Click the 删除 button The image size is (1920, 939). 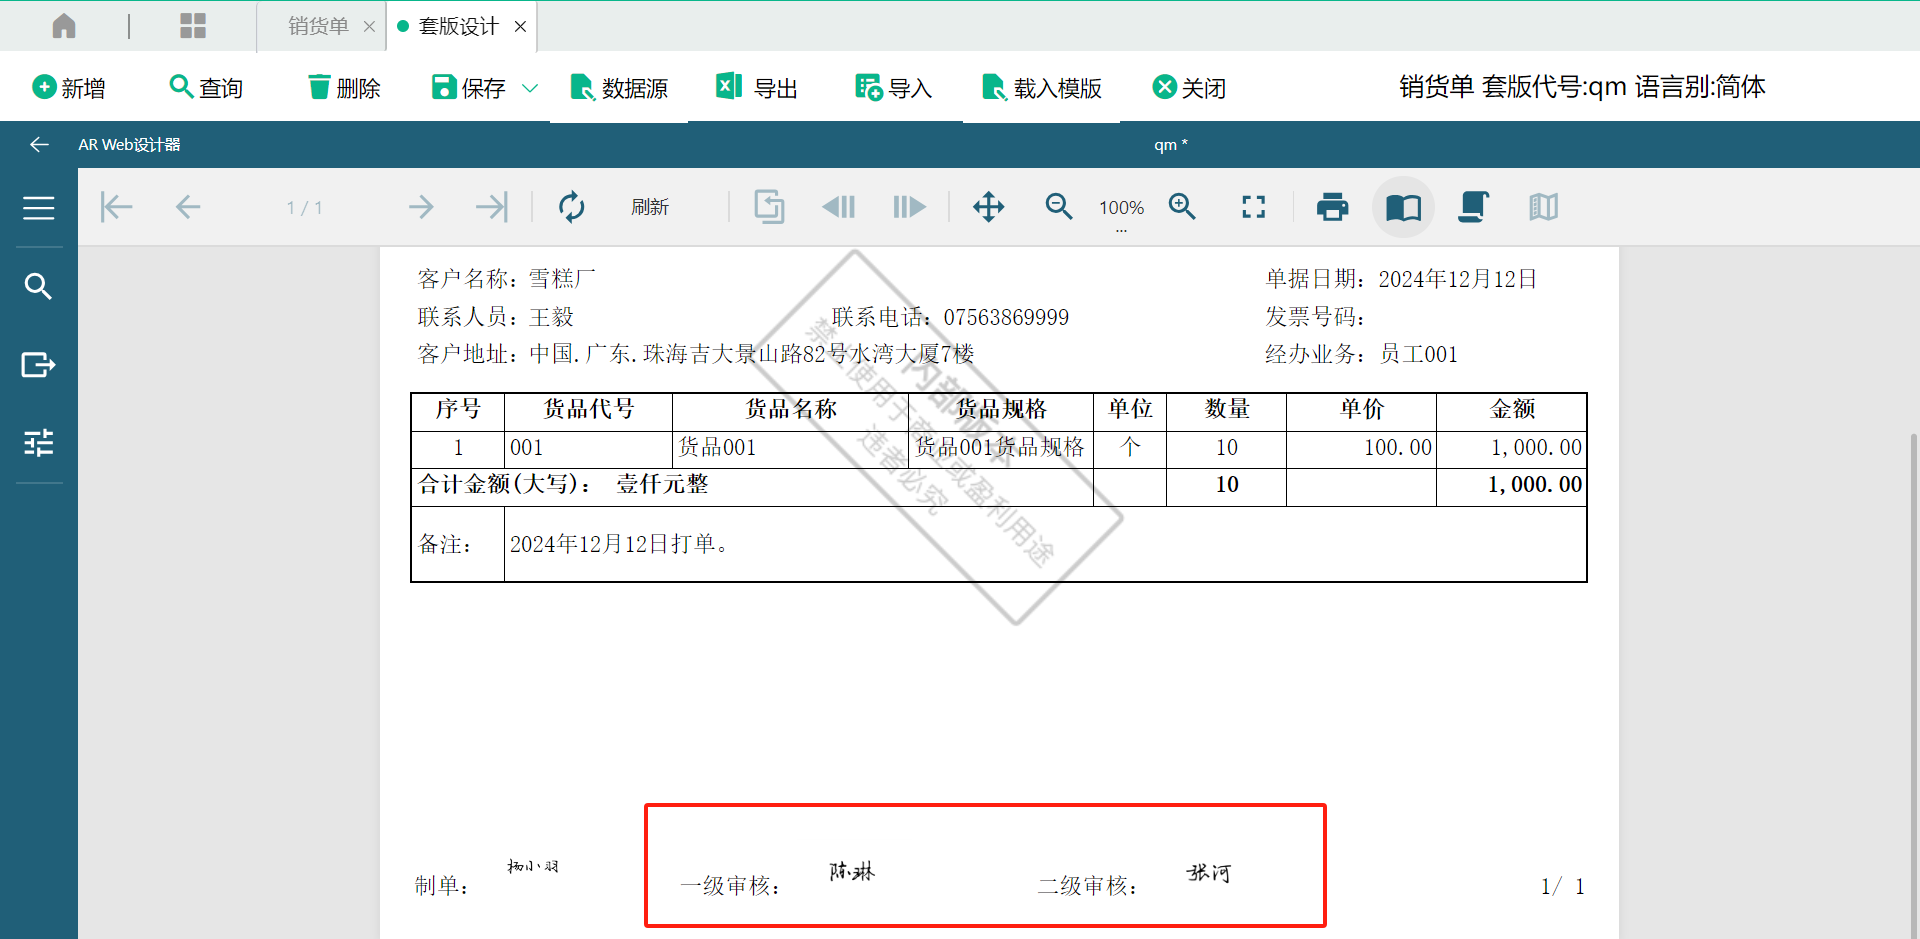[345, 88]
